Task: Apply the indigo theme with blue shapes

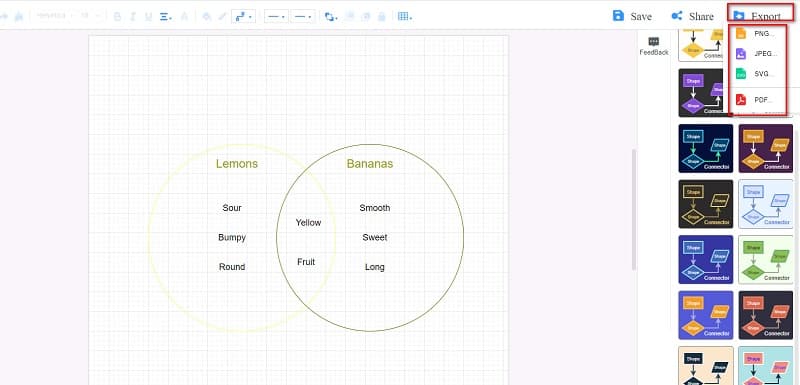Action: coord(706,260)
